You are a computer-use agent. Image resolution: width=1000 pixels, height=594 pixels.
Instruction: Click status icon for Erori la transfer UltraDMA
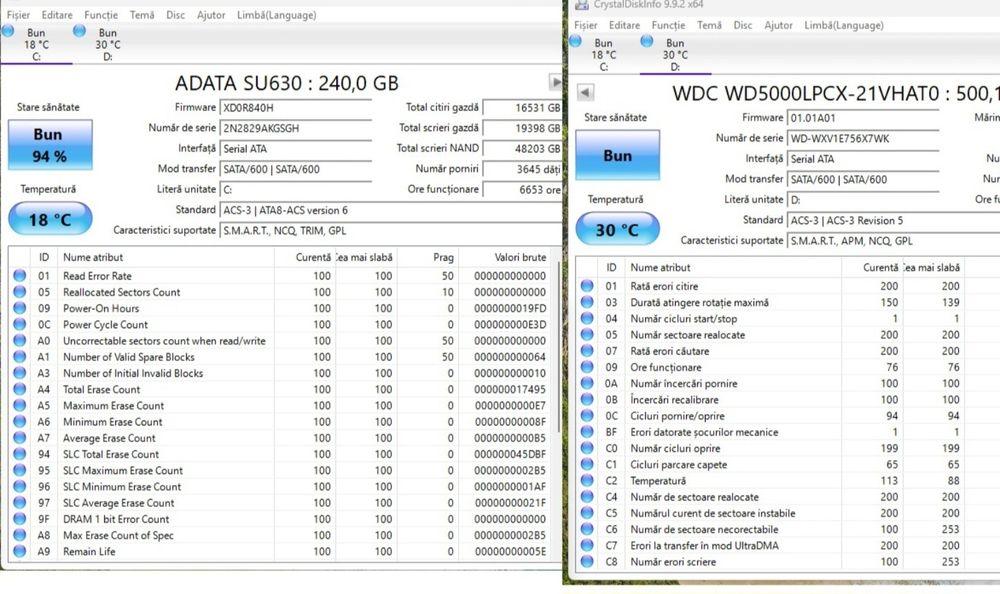pyautogui.click(x=587, y=546)
